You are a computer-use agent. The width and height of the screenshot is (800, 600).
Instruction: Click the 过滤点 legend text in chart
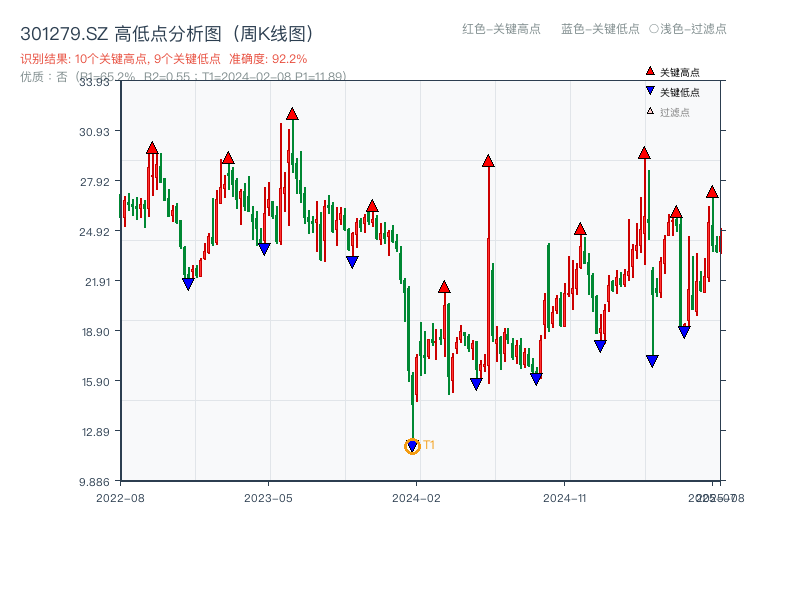(x=675, y=112)
